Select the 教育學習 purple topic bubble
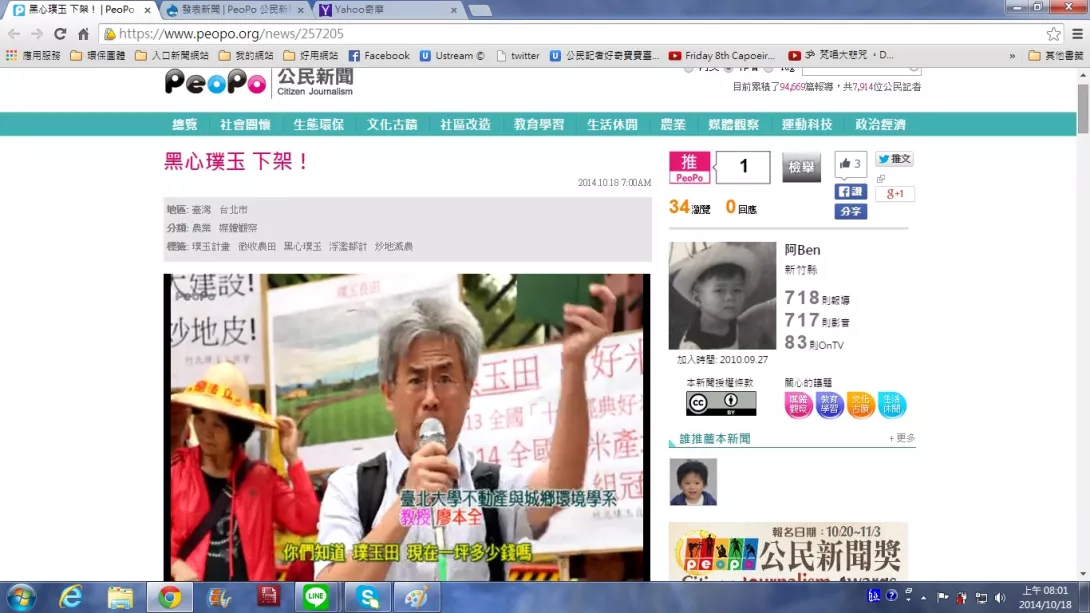Image resolution: width=1090 pixels, height=613 pixels. click(830, 405)
